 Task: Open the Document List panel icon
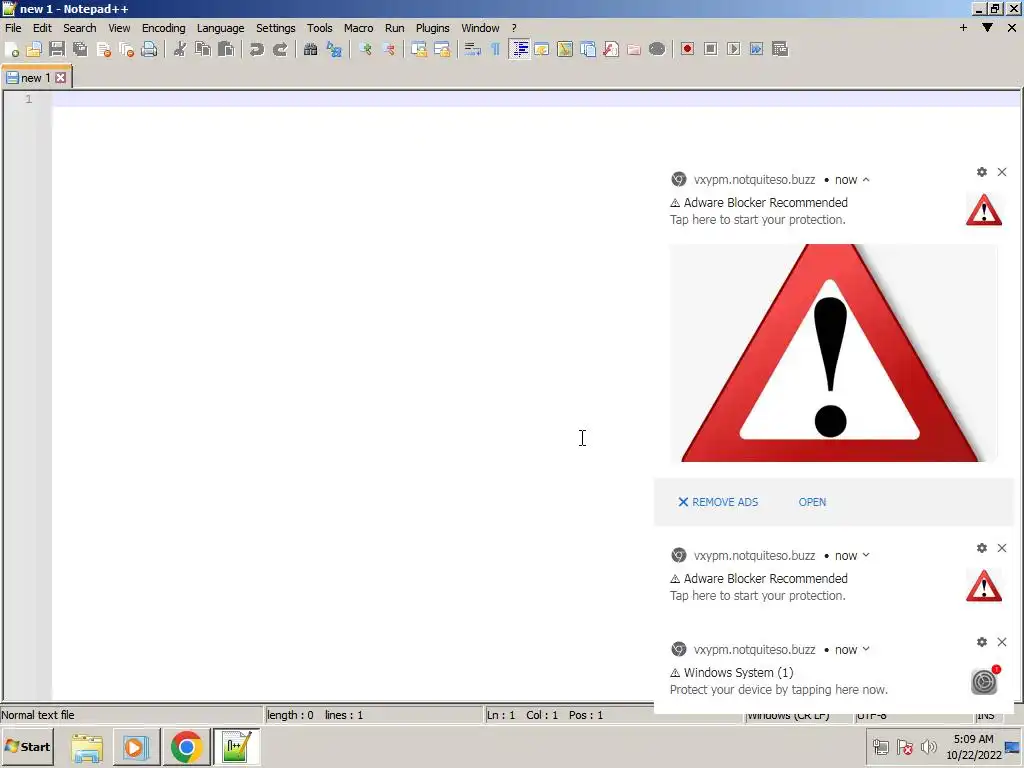[x=588, y=50]
